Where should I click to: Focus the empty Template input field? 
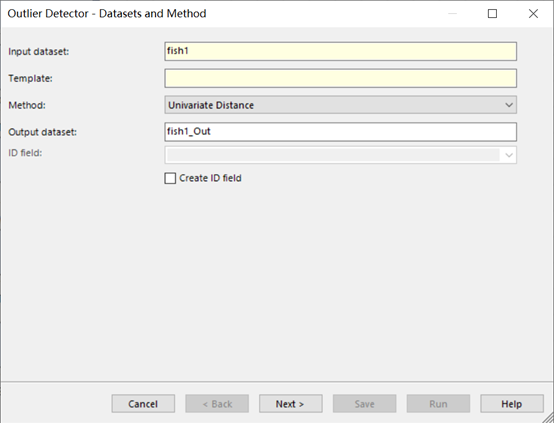pyautogui.click(x=340, y=78)
